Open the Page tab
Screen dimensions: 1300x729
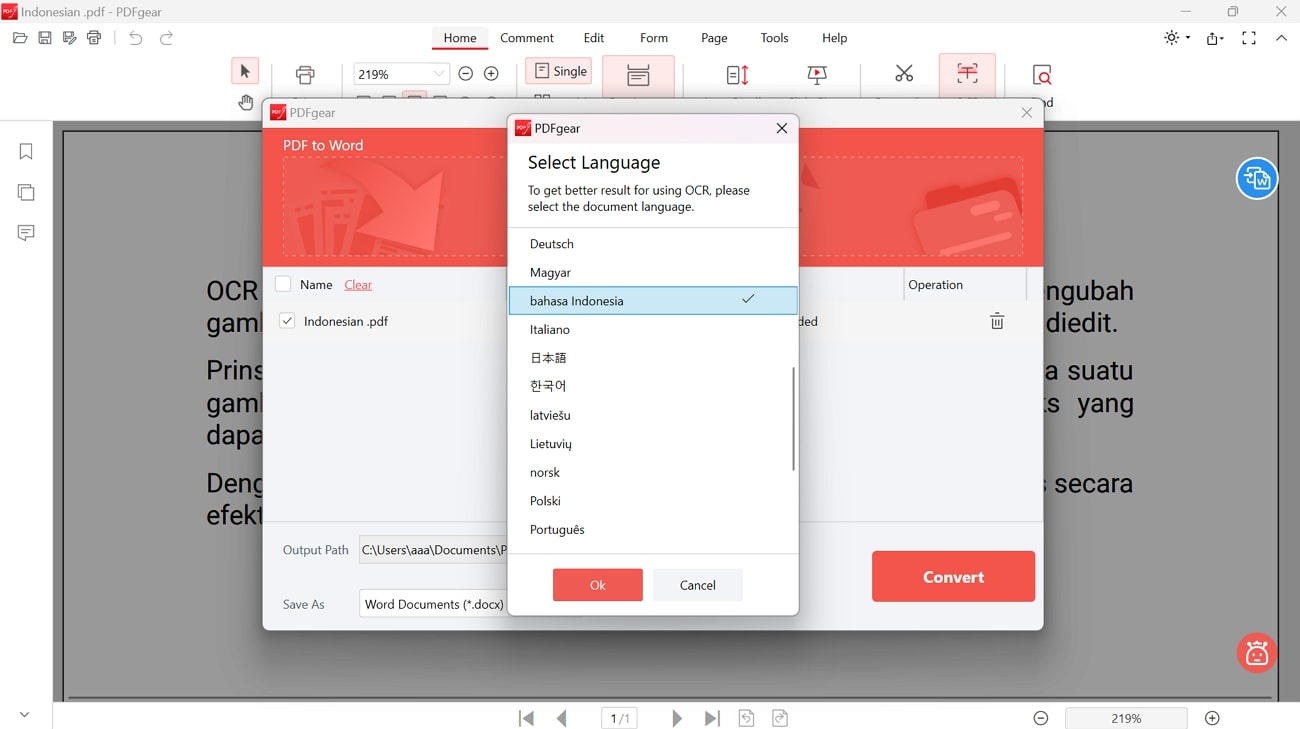point(714,38)
